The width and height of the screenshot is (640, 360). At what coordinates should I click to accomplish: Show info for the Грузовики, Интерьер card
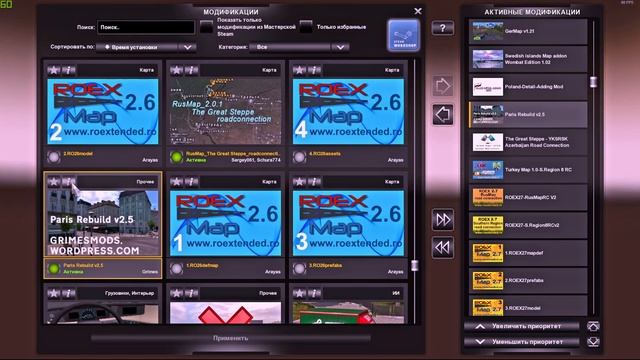[69, 293]
